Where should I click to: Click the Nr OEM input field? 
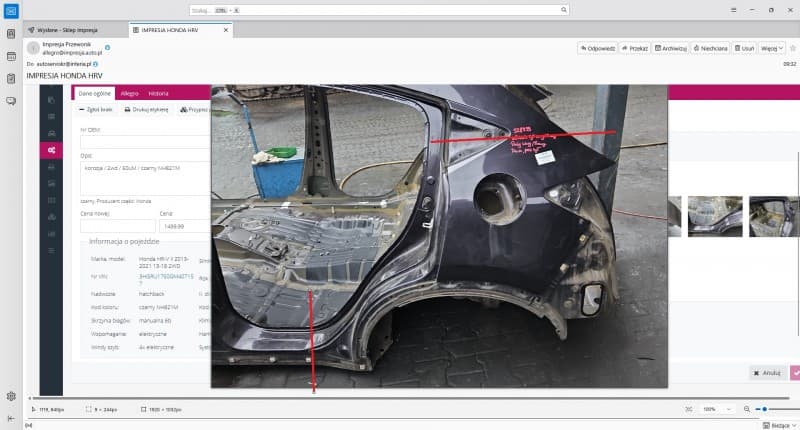click(x=145, y=142)
